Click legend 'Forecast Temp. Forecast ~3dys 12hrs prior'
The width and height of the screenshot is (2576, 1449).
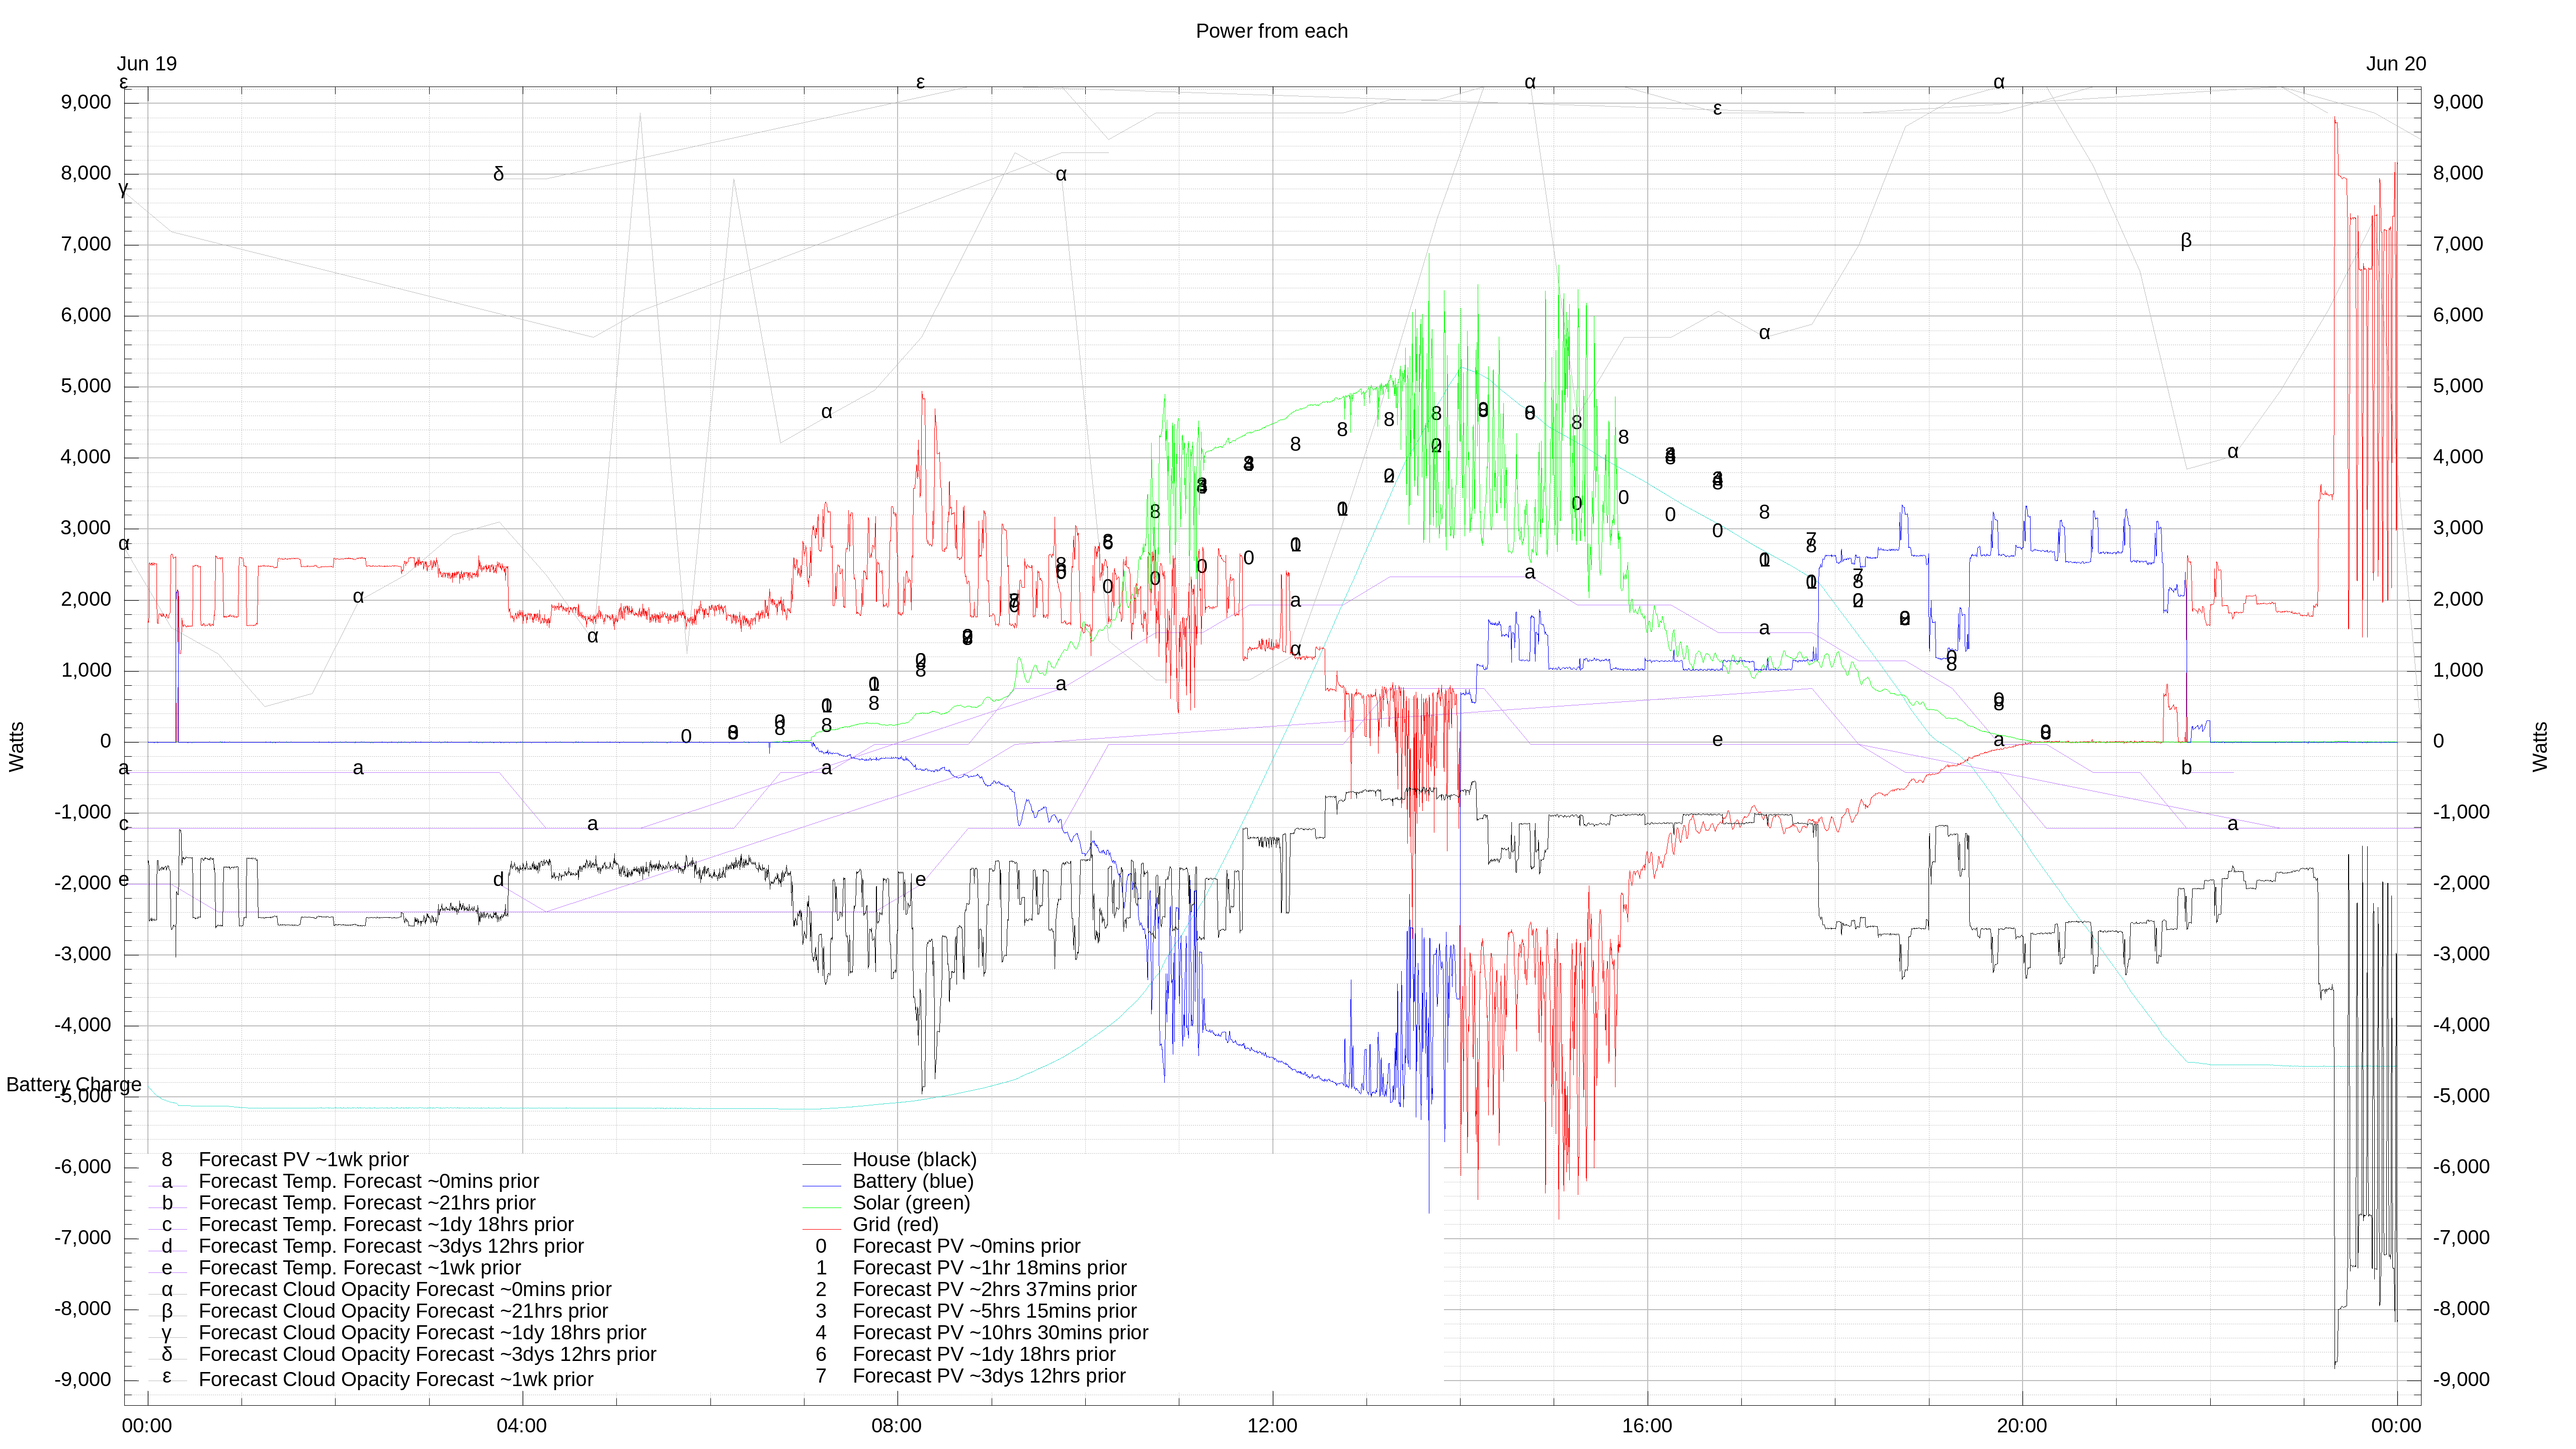click(x=391, y=1247)
